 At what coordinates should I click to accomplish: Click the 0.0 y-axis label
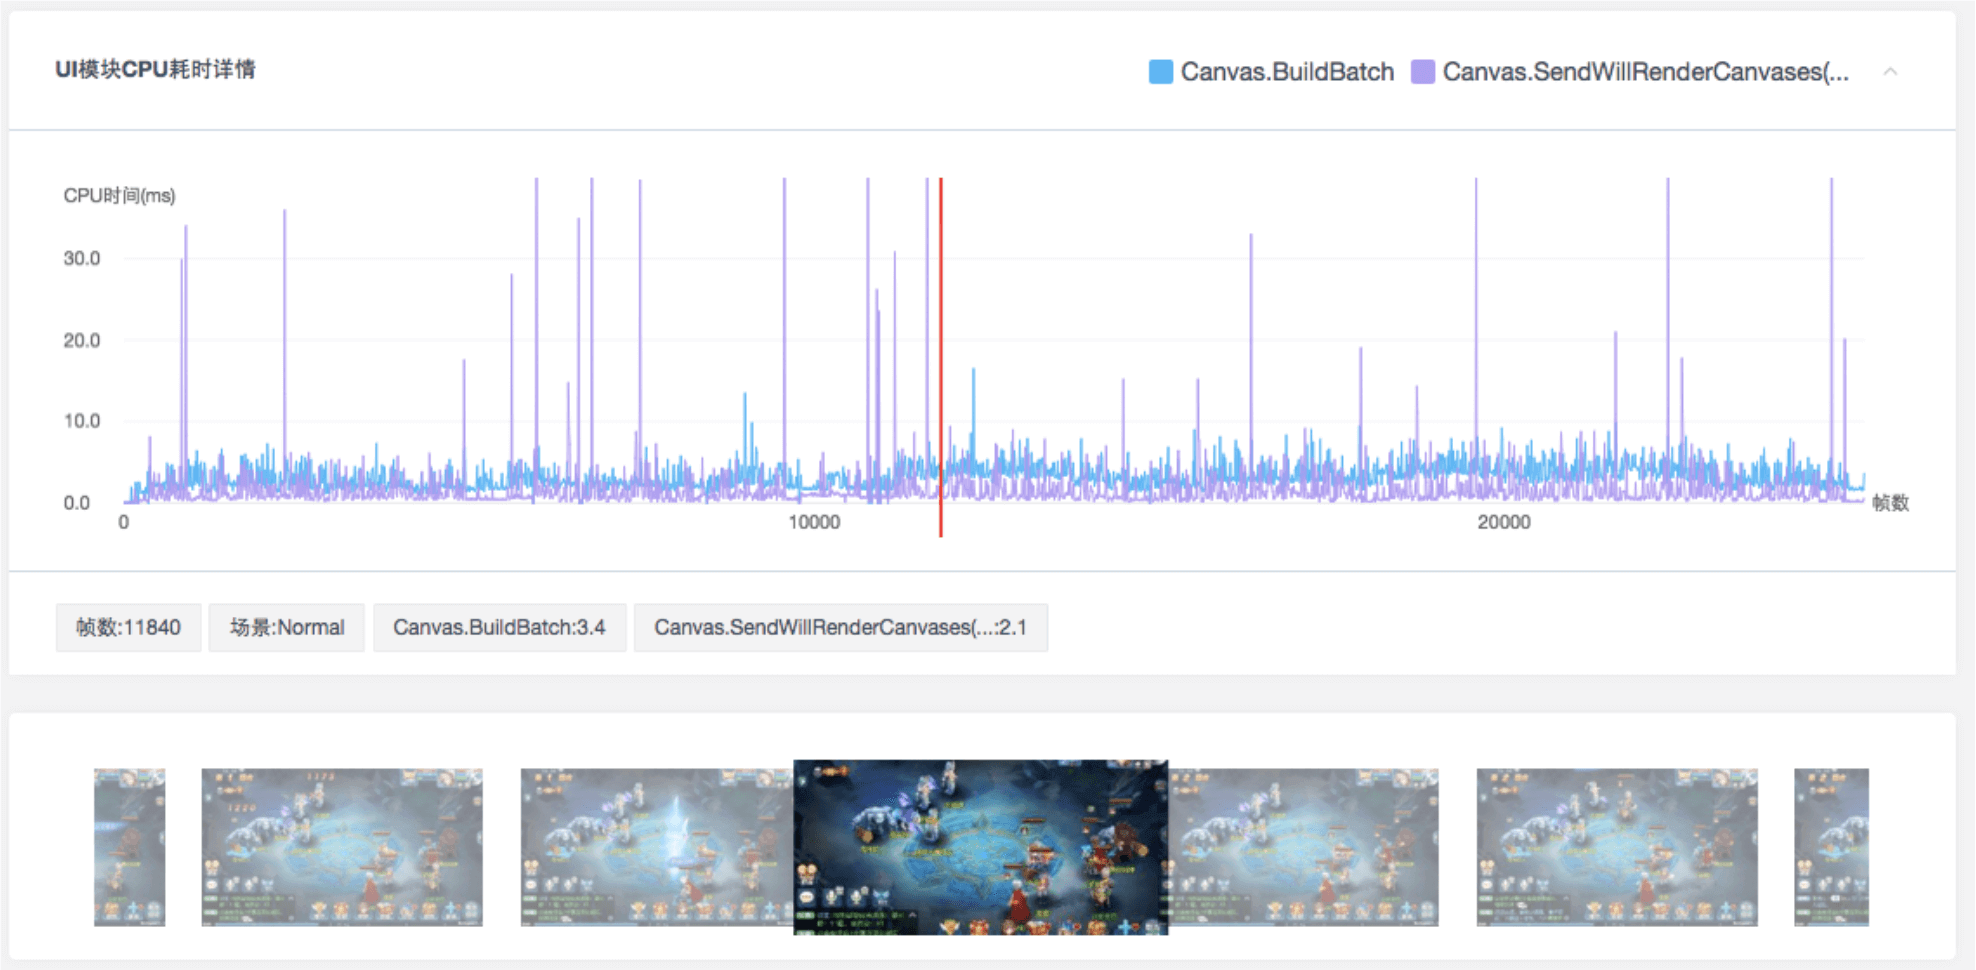click(x=77, y=503)
